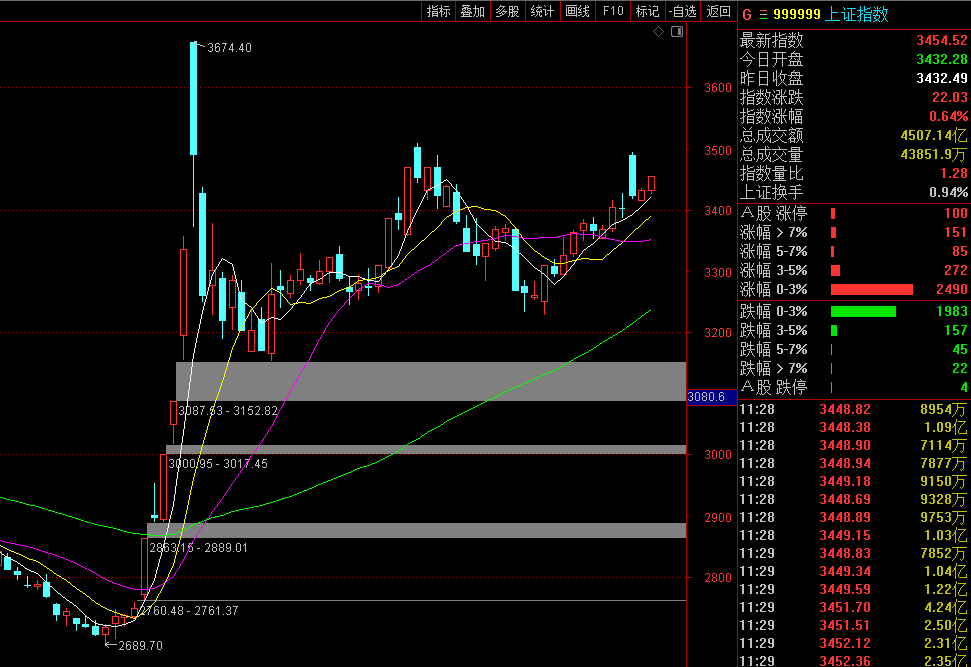Click the 3674.40 high price label
Viewport: 971px width, 667px height.
(229, 48)
